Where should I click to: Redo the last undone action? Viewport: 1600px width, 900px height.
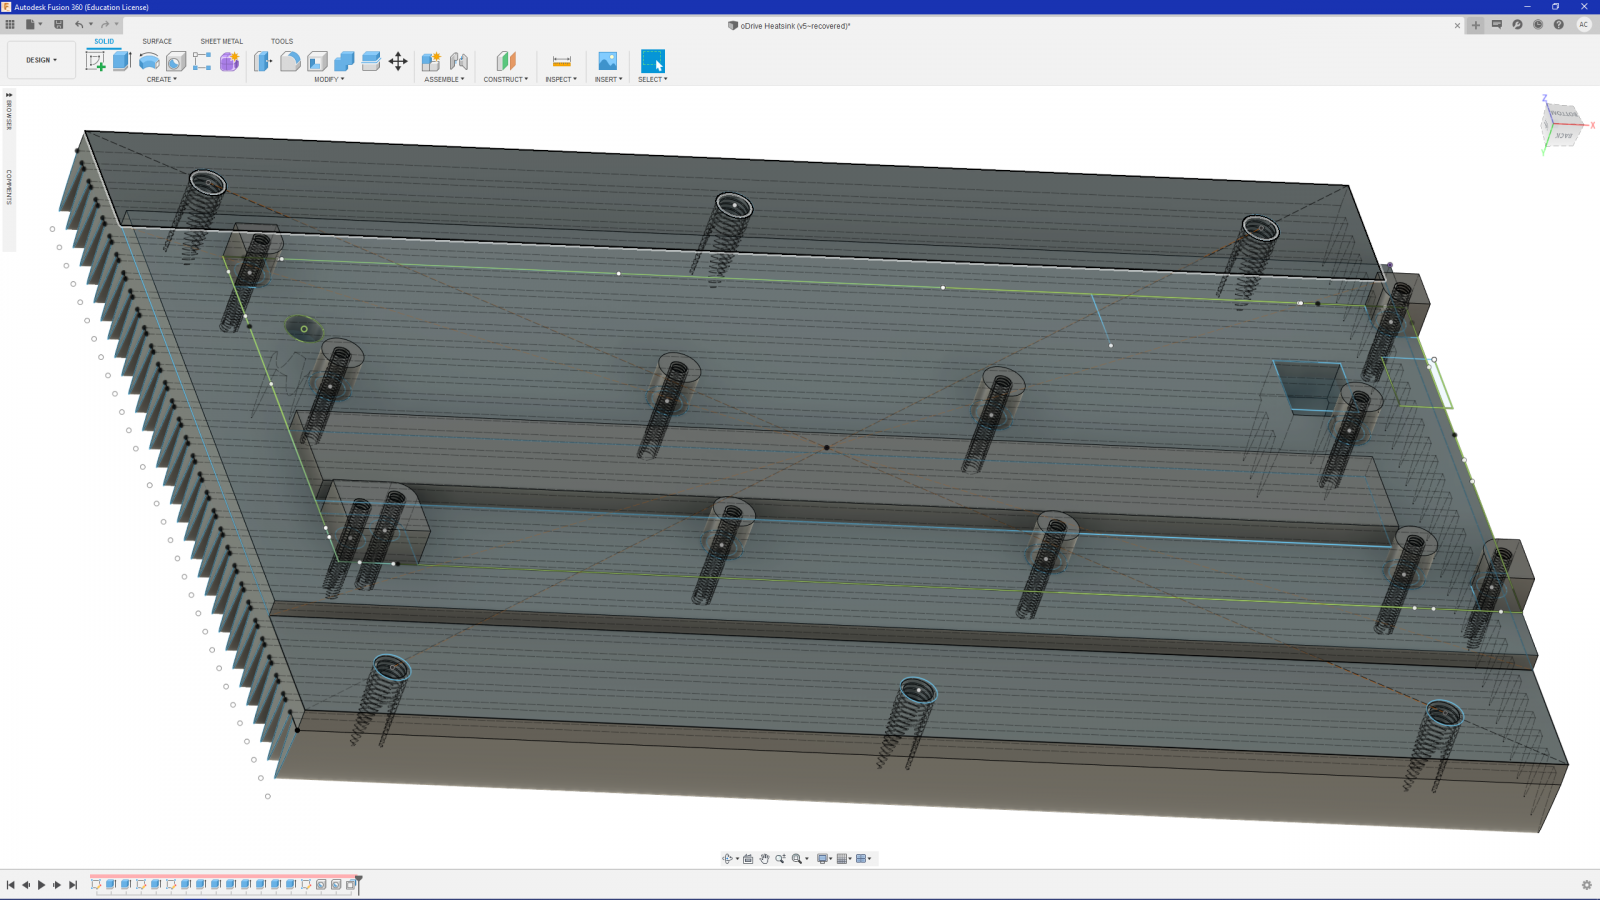click(105, 25)
